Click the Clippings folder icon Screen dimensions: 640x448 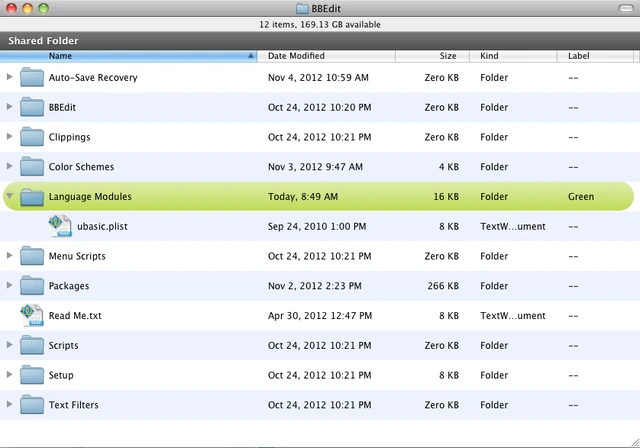32,137
